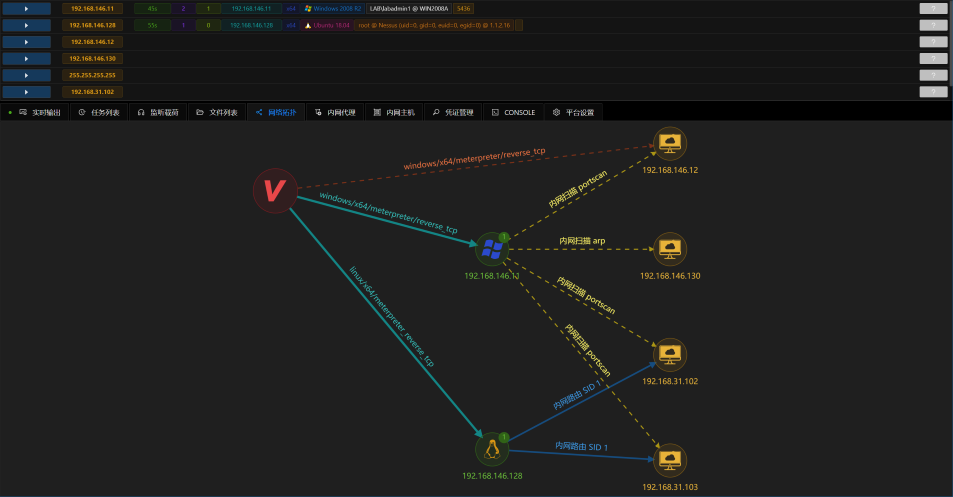Click the monitor icon for host 192.168.146.12

pyautogui.click(x=669, y=144)
